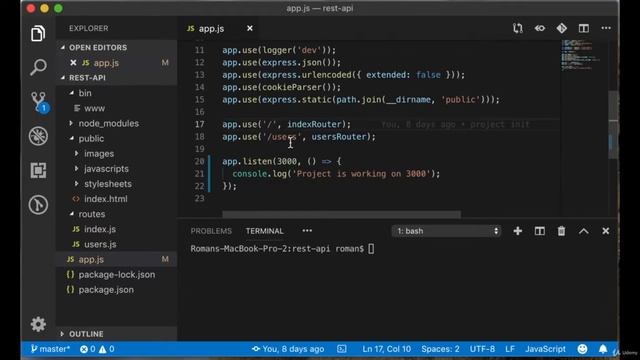Click the master branch status item
Image resolution: width=640 pixels, height=360 pixels.
pos(50,349)
